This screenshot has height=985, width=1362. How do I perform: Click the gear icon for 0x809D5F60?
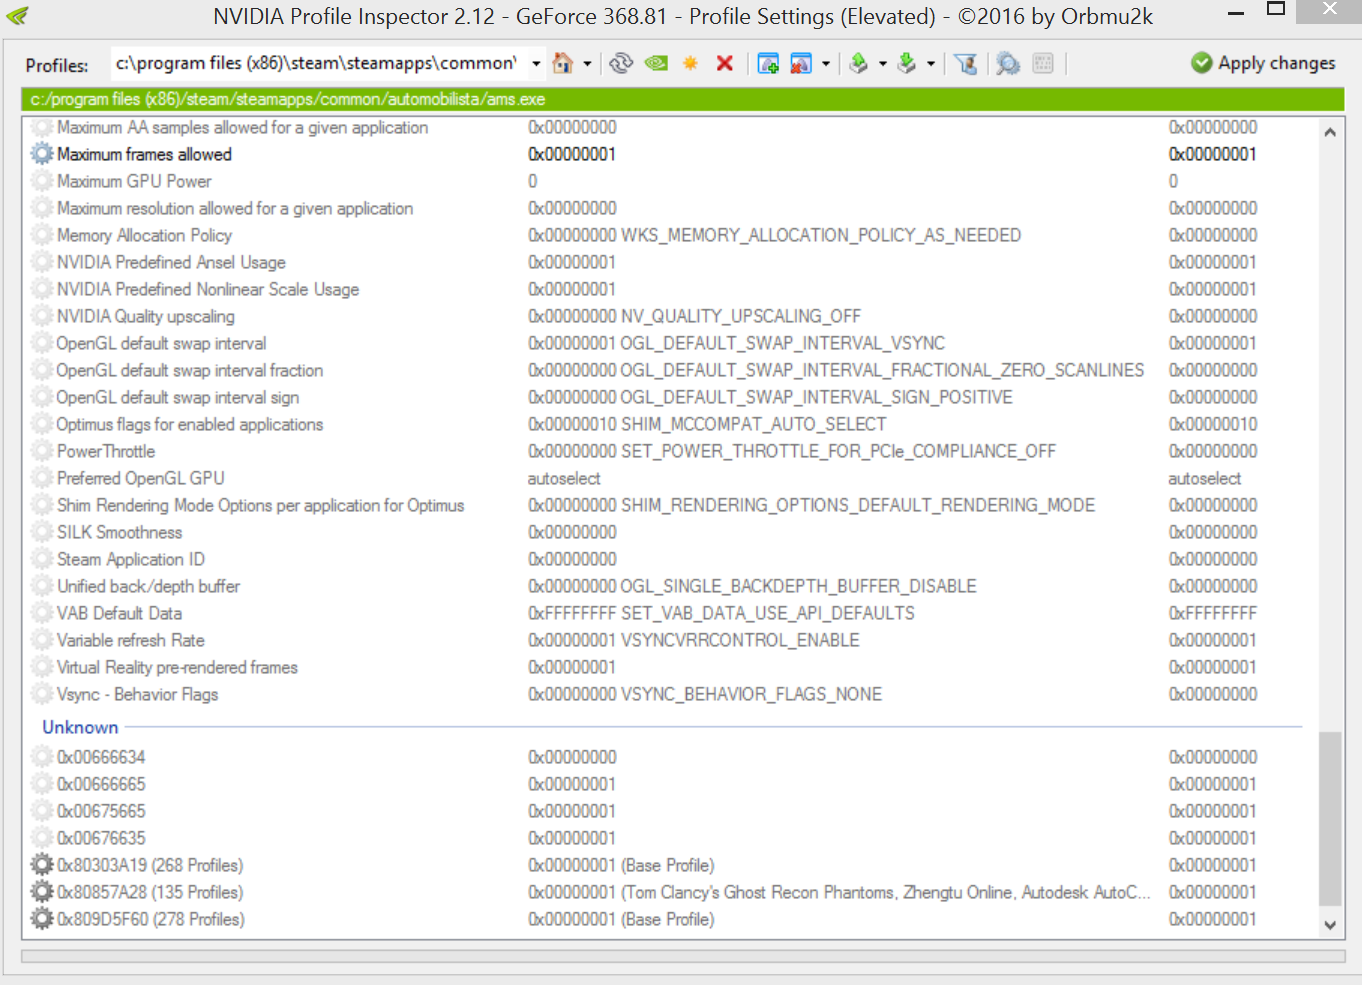pos(42,919)
